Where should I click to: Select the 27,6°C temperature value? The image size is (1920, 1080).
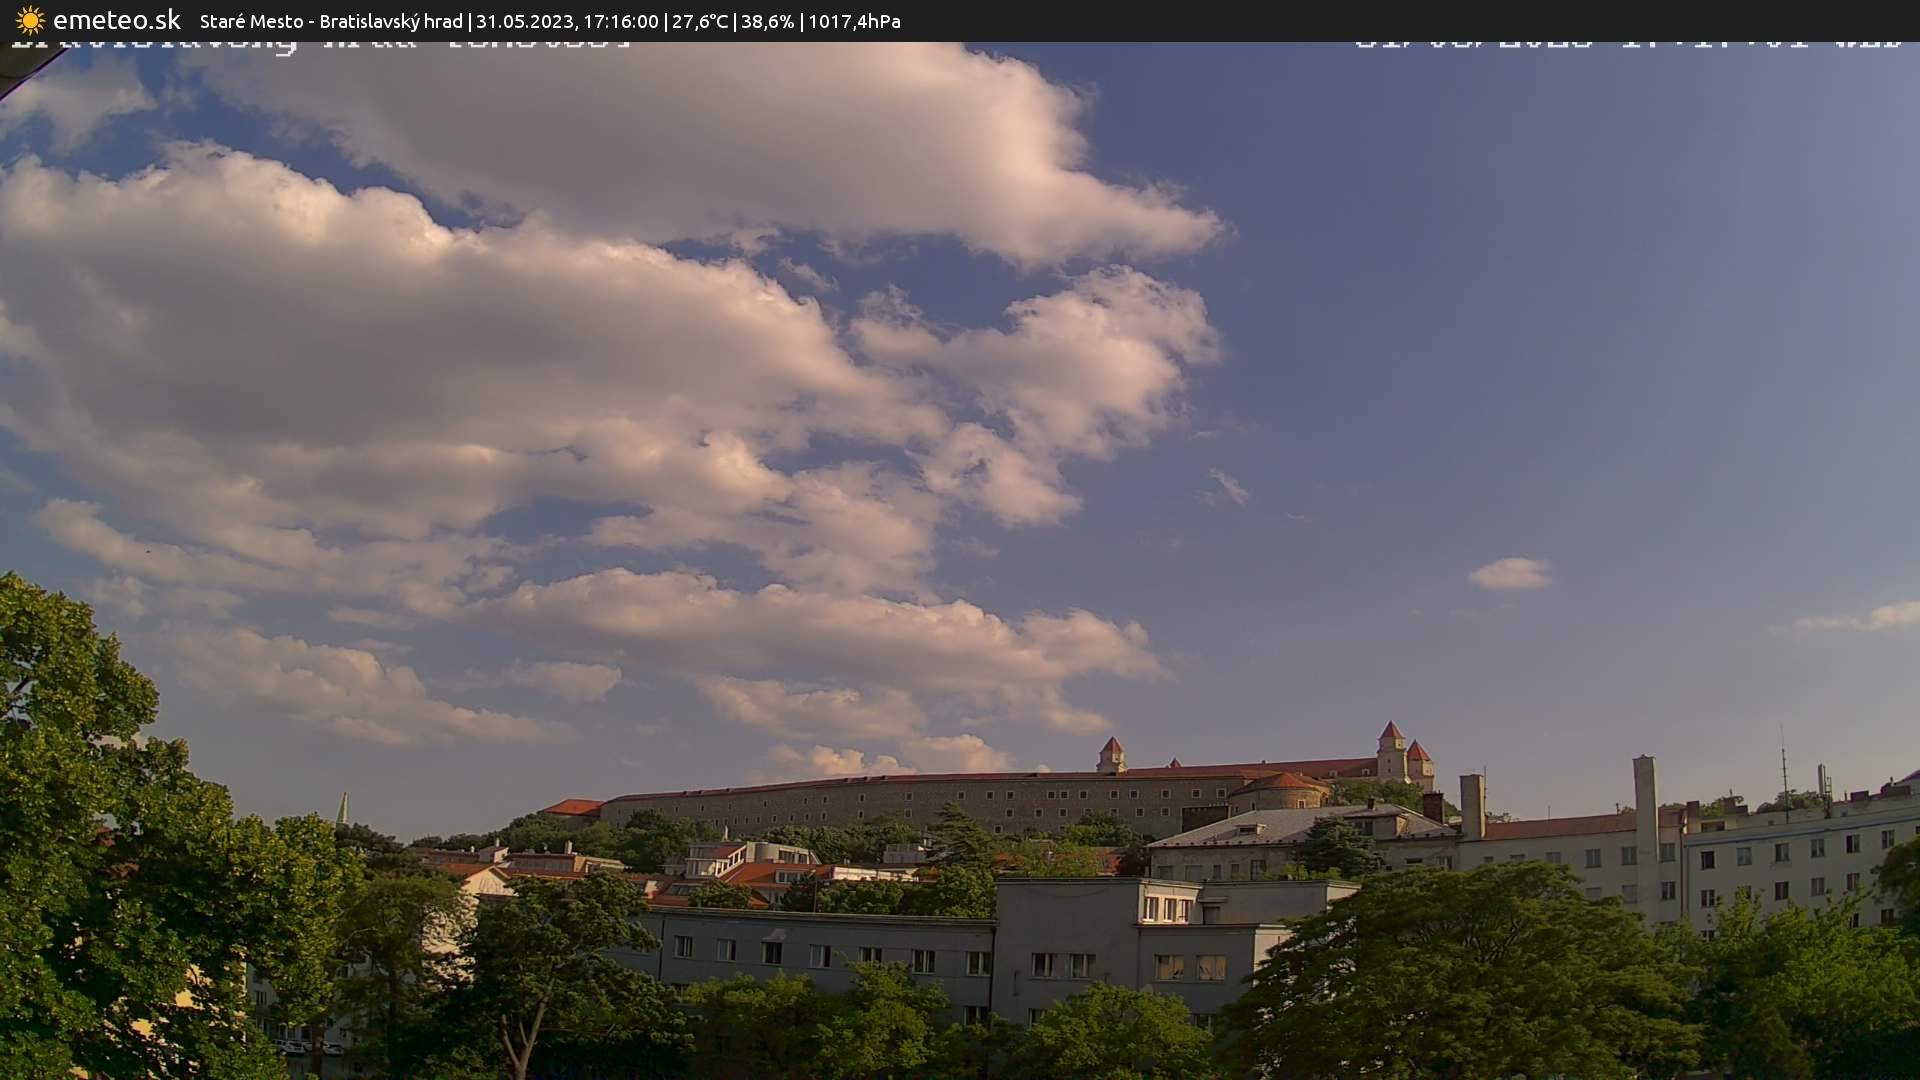(703, 21)
